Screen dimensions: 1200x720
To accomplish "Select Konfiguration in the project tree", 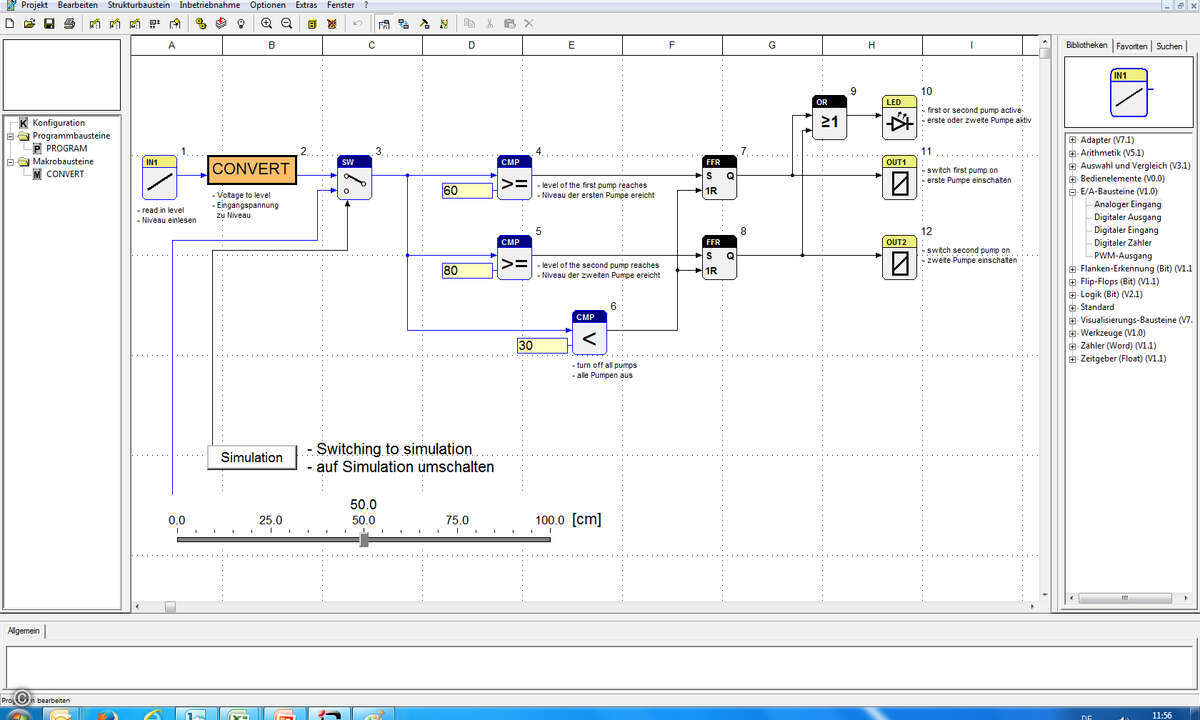I will point(59,123).
